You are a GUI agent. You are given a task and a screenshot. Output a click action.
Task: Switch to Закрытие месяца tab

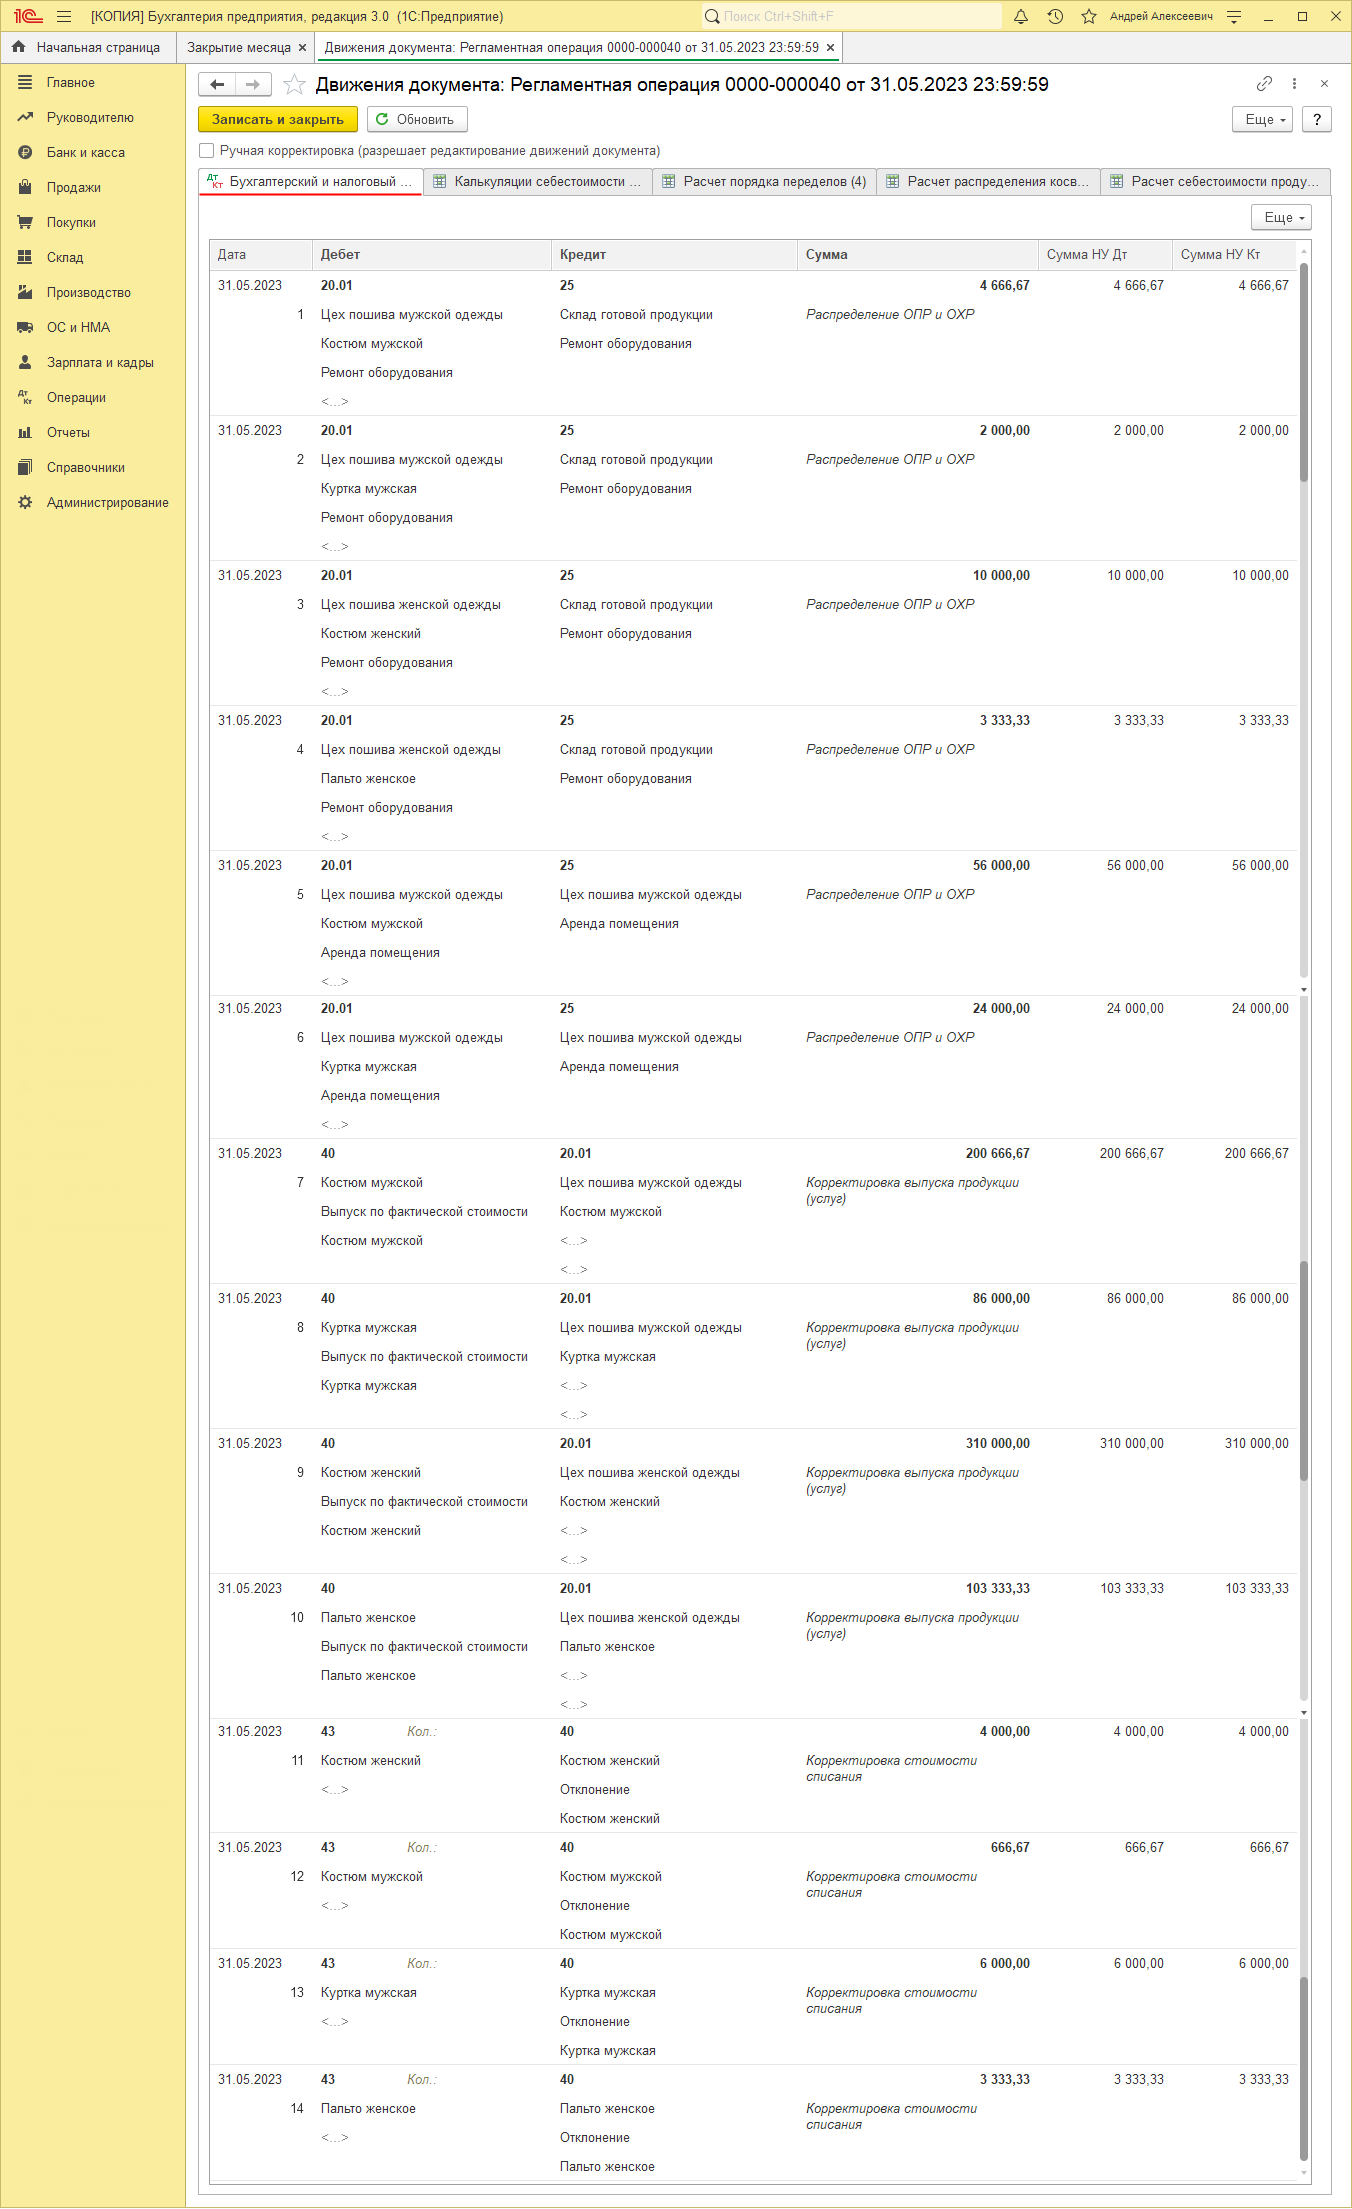click(238, 47)
